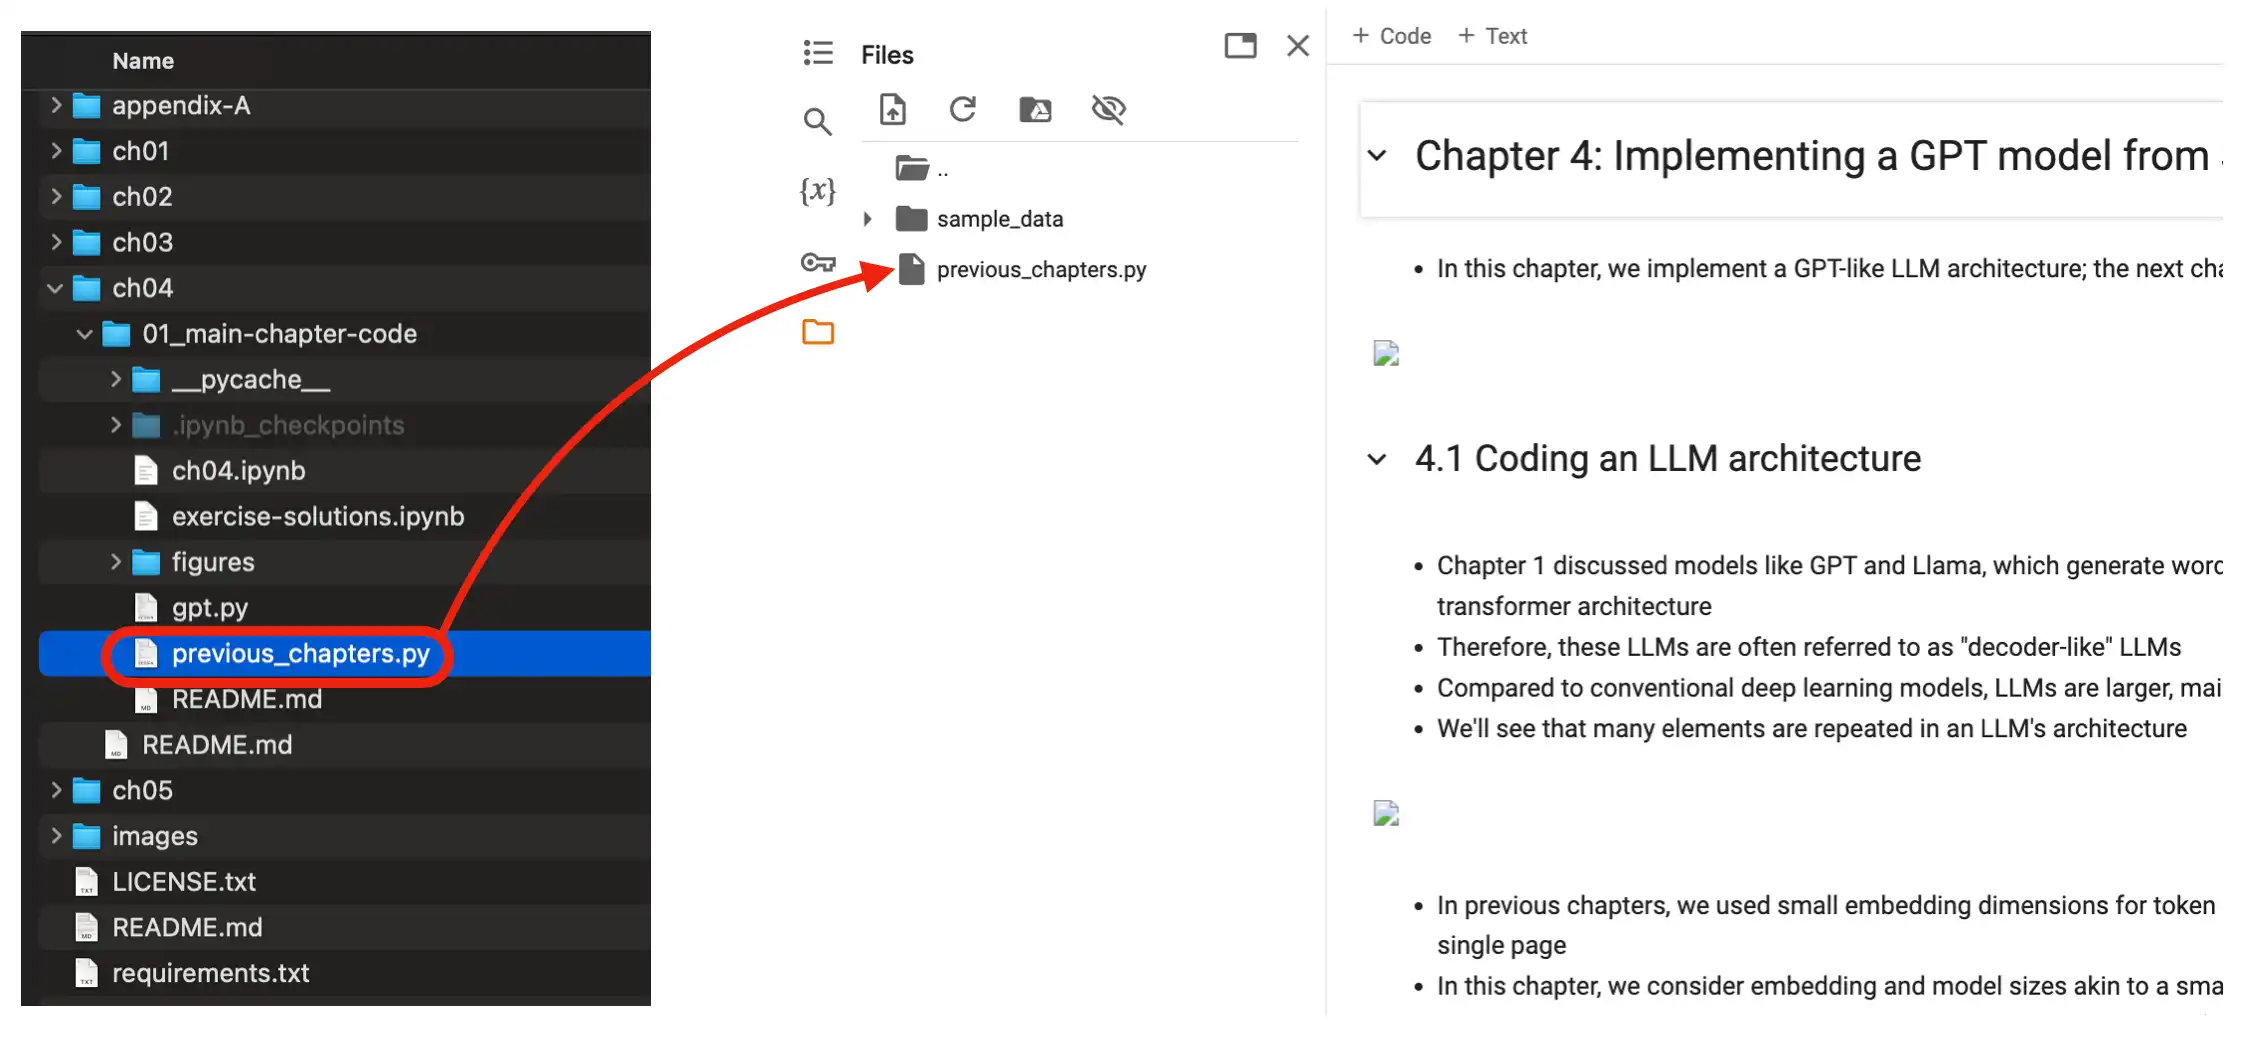Select ch04.ipynb in the Finder list
Image resolution: width=2256 pixels, height=1040 pixels.
238,471
